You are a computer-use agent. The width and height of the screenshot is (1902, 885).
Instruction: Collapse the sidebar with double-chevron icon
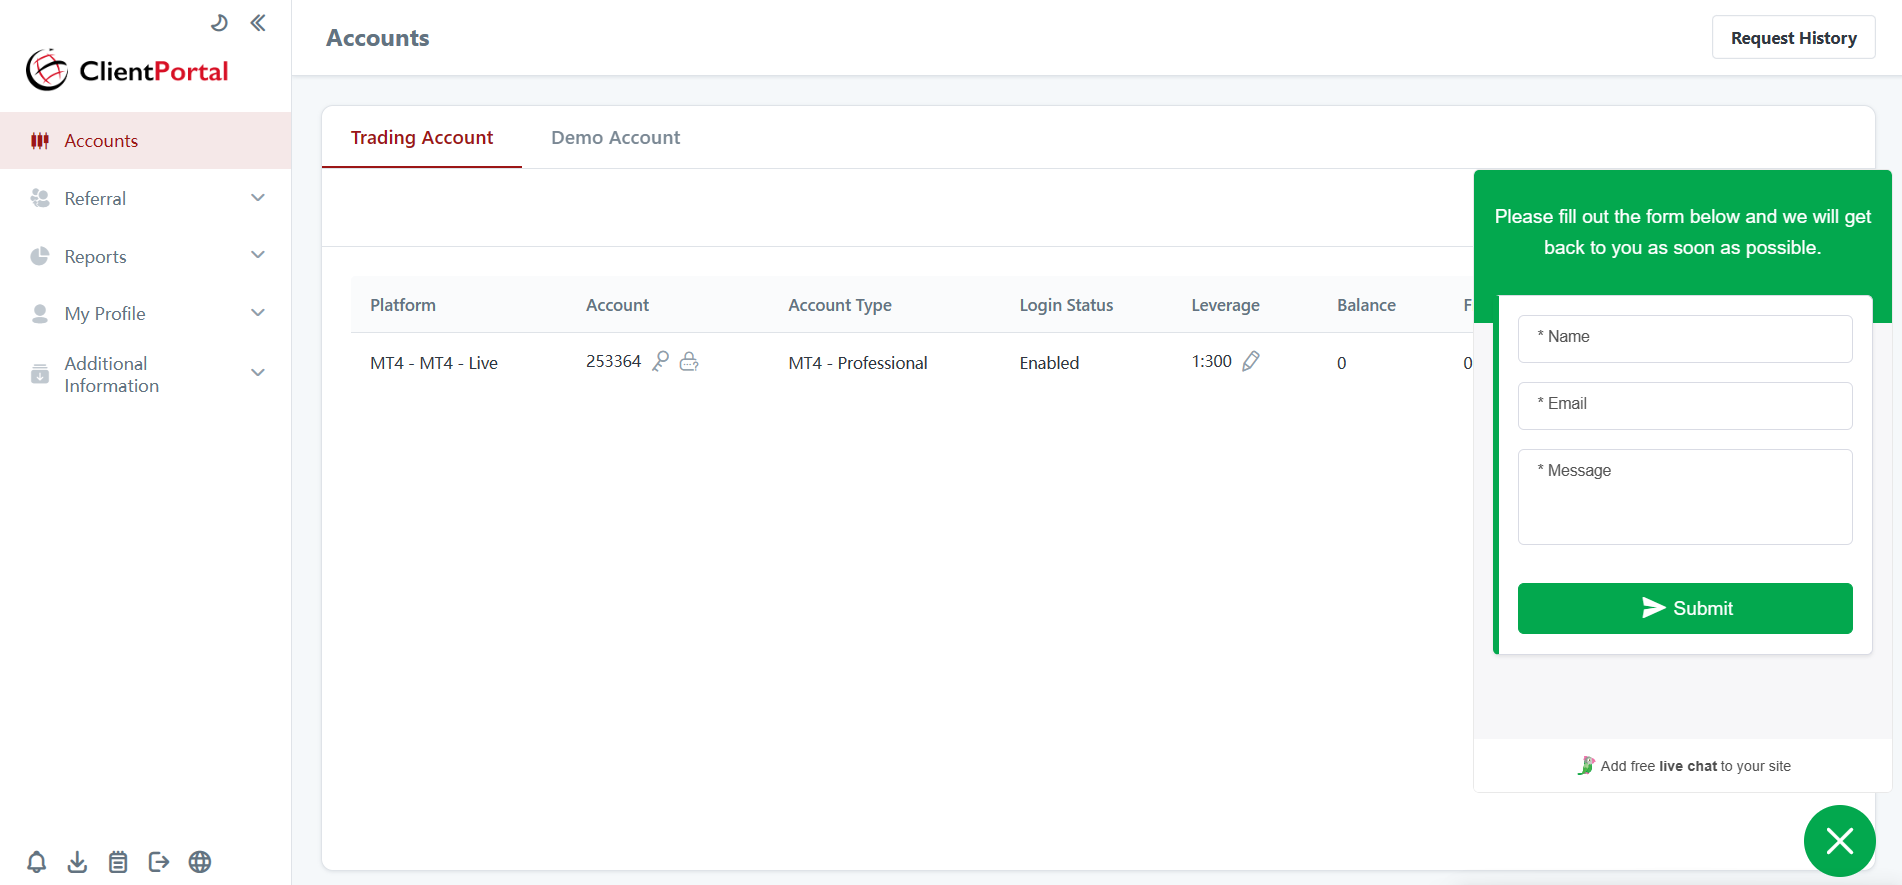click(258, 23)
